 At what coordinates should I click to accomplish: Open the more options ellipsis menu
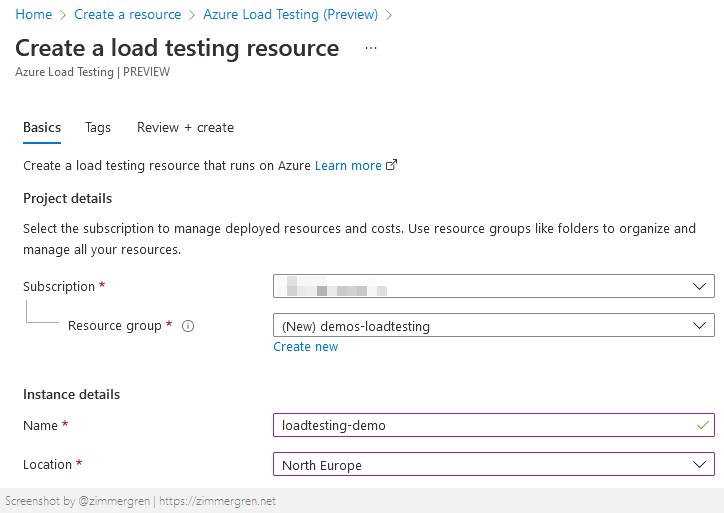tap(371, 49)
